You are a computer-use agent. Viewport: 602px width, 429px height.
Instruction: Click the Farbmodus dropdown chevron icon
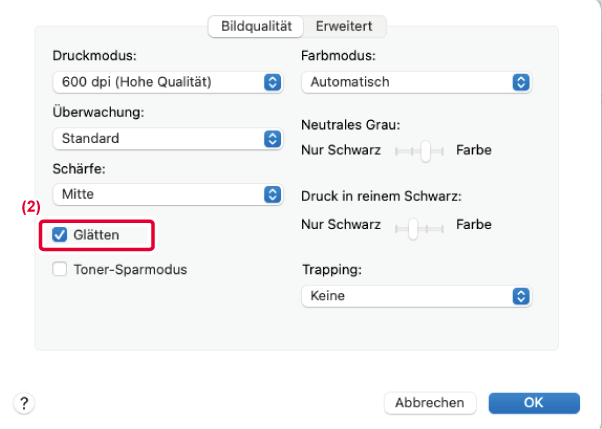520,82
